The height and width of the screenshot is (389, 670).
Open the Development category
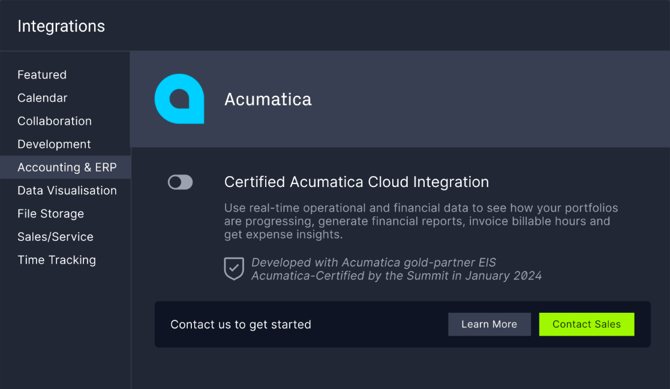54,144
